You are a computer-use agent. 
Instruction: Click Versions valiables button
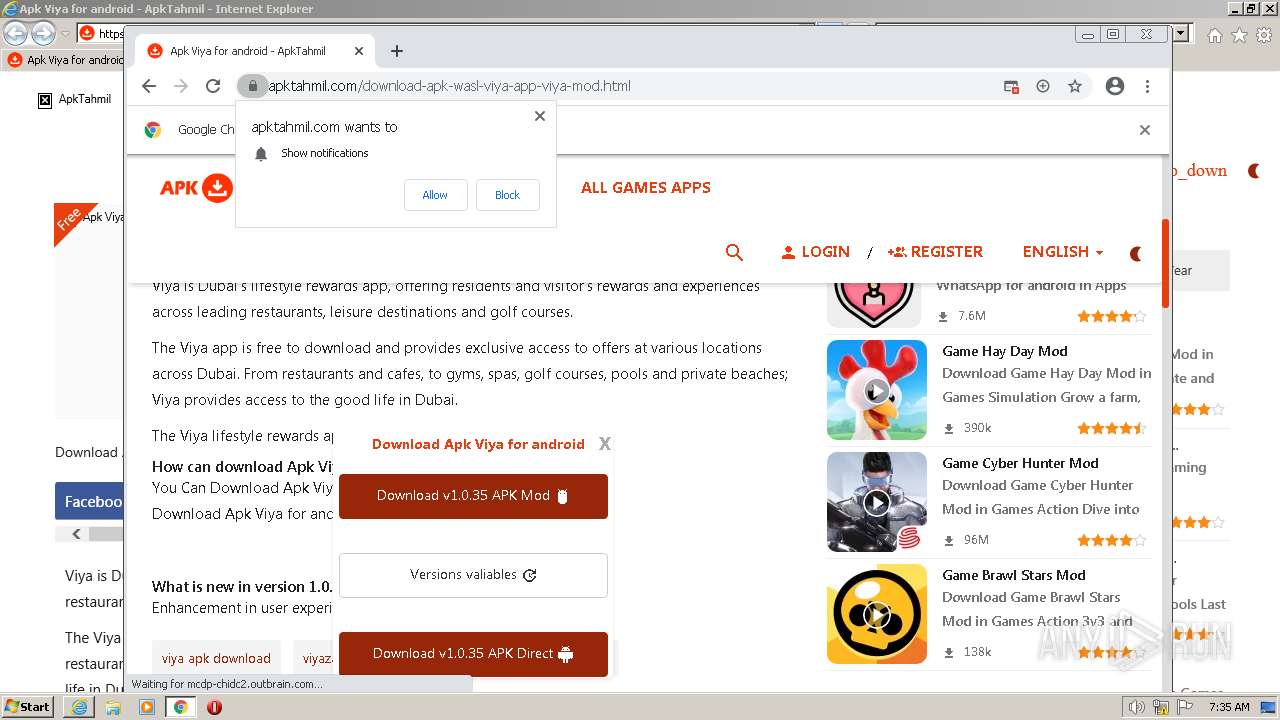point(473,575)
